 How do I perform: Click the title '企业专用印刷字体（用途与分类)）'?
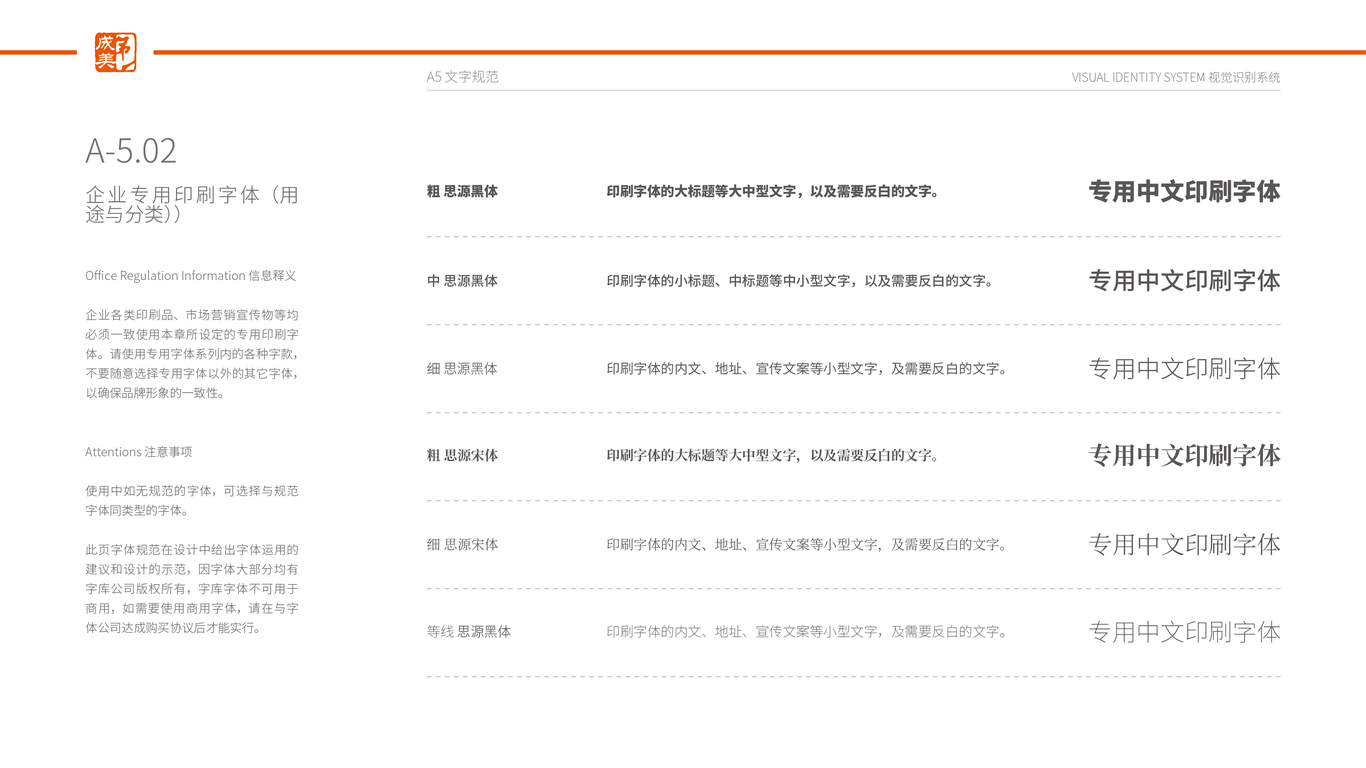(192, 204)
